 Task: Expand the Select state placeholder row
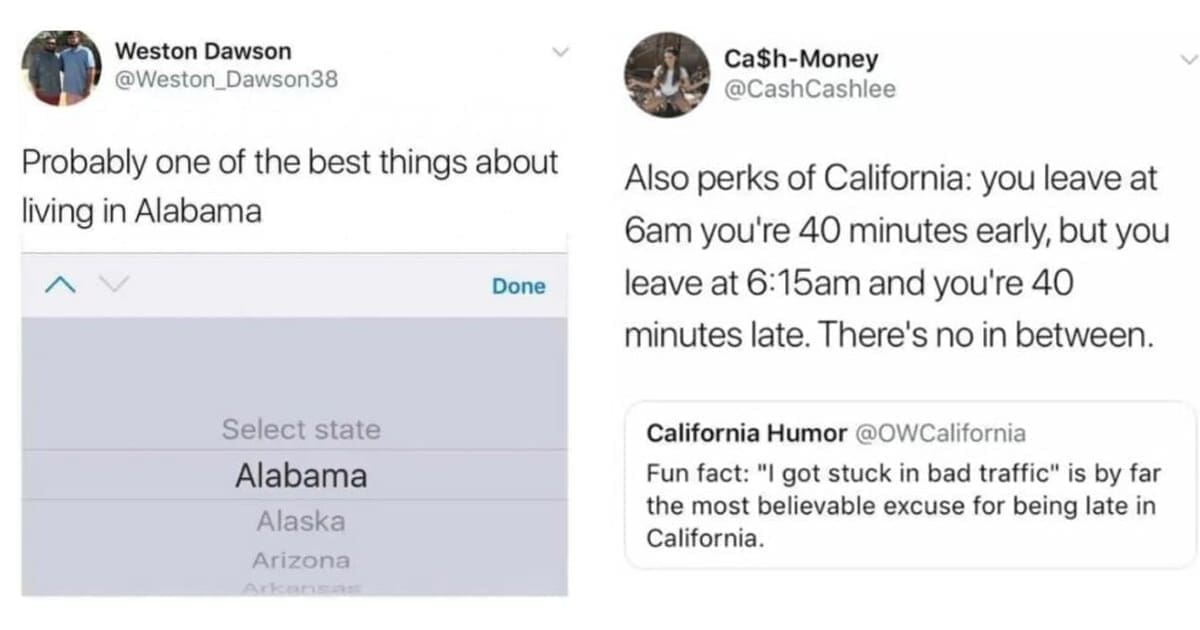point(299,430)
